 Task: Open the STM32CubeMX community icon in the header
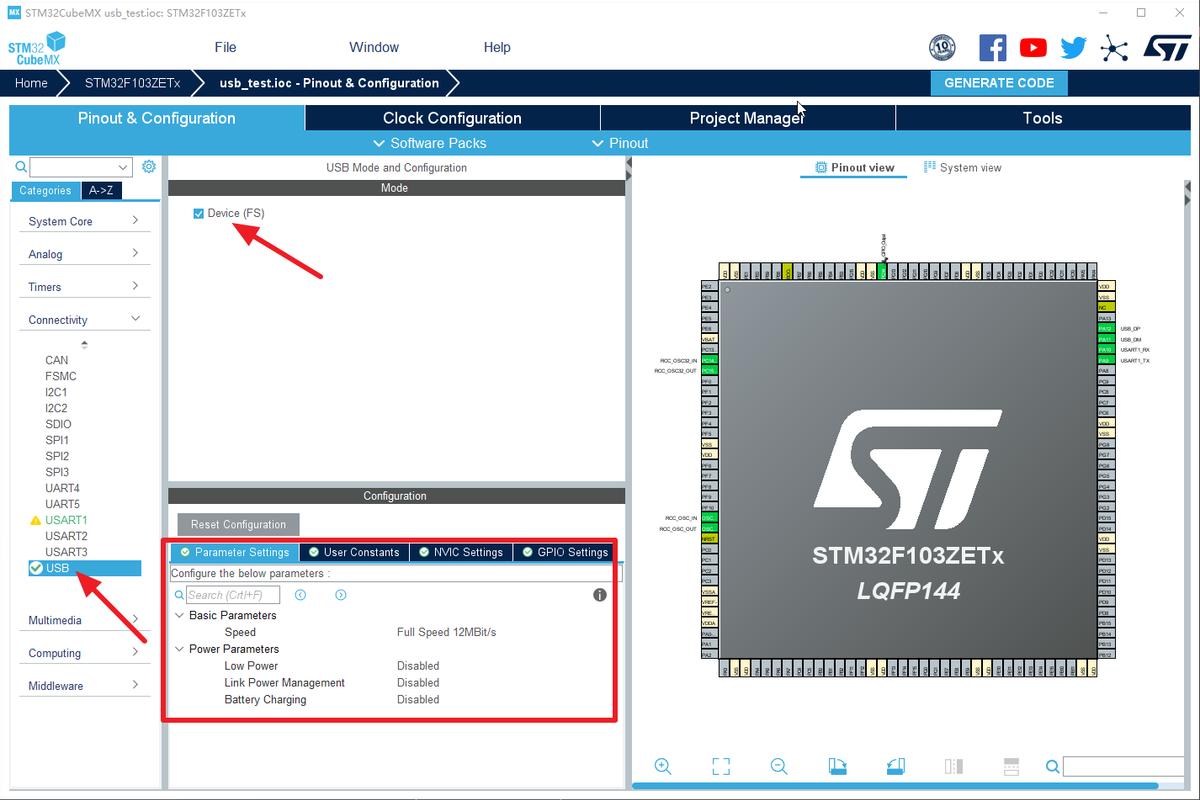1114,47
